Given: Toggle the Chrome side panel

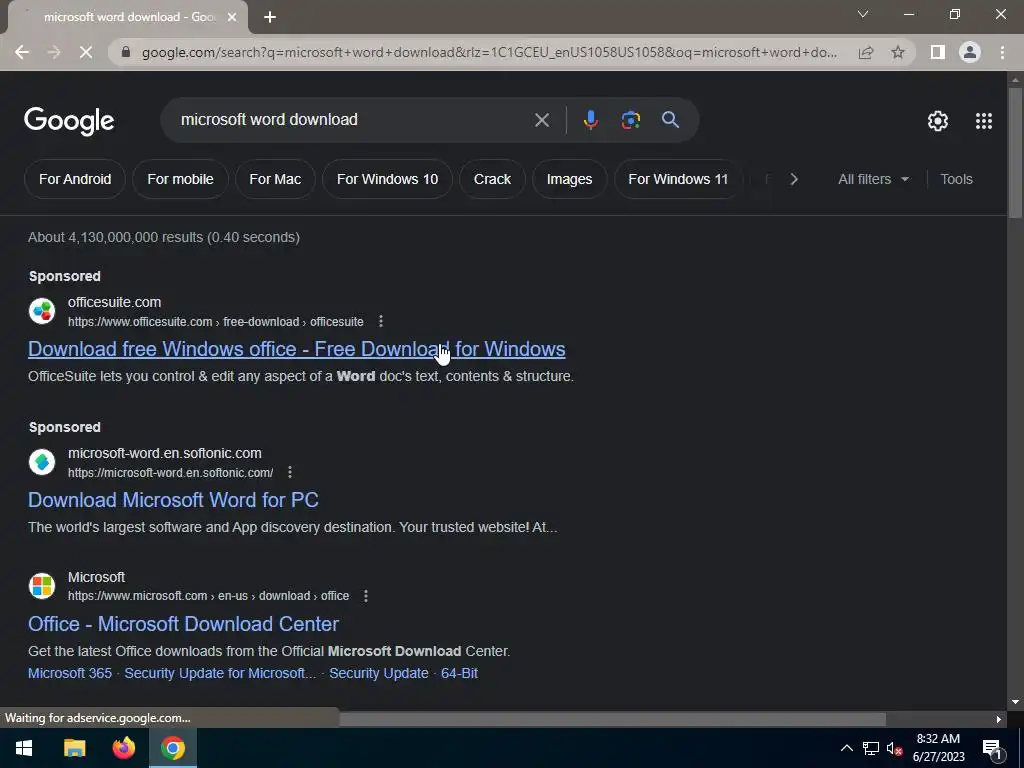Looking at the screenshot, I should point(937,52).
